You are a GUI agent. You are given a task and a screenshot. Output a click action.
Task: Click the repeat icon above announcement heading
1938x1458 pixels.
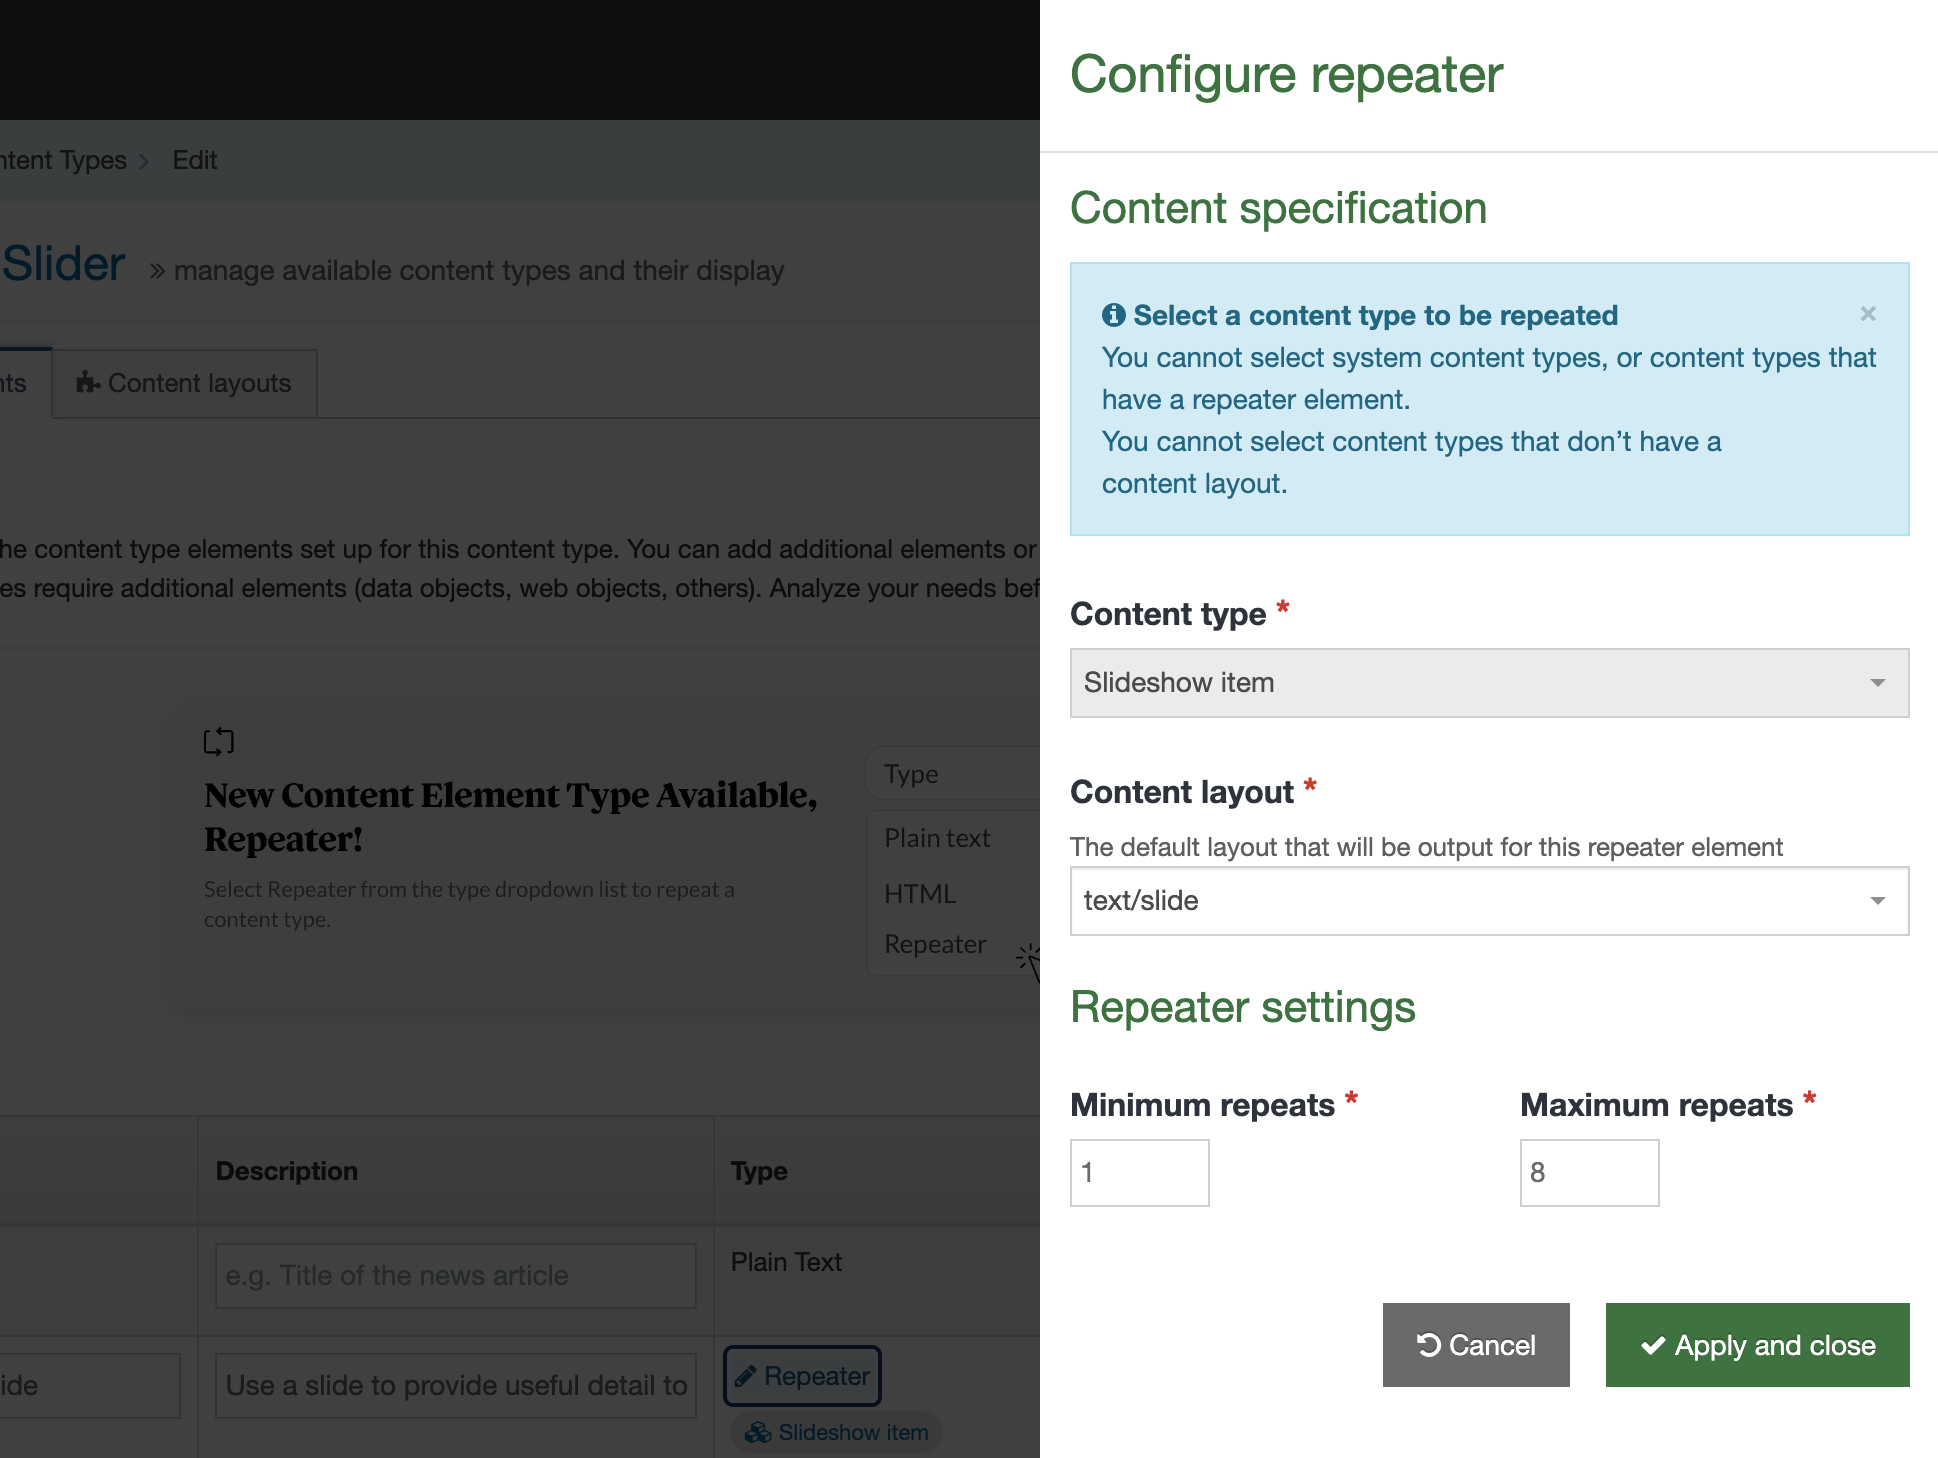tap(218, 741)
